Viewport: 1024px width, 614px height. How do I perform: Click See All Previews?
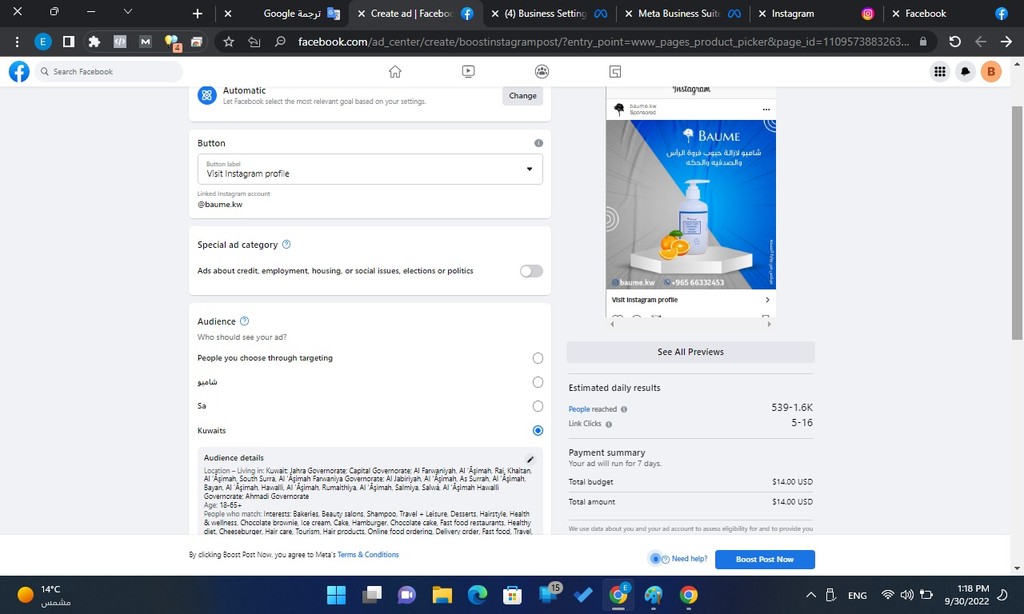click(690, 351)
